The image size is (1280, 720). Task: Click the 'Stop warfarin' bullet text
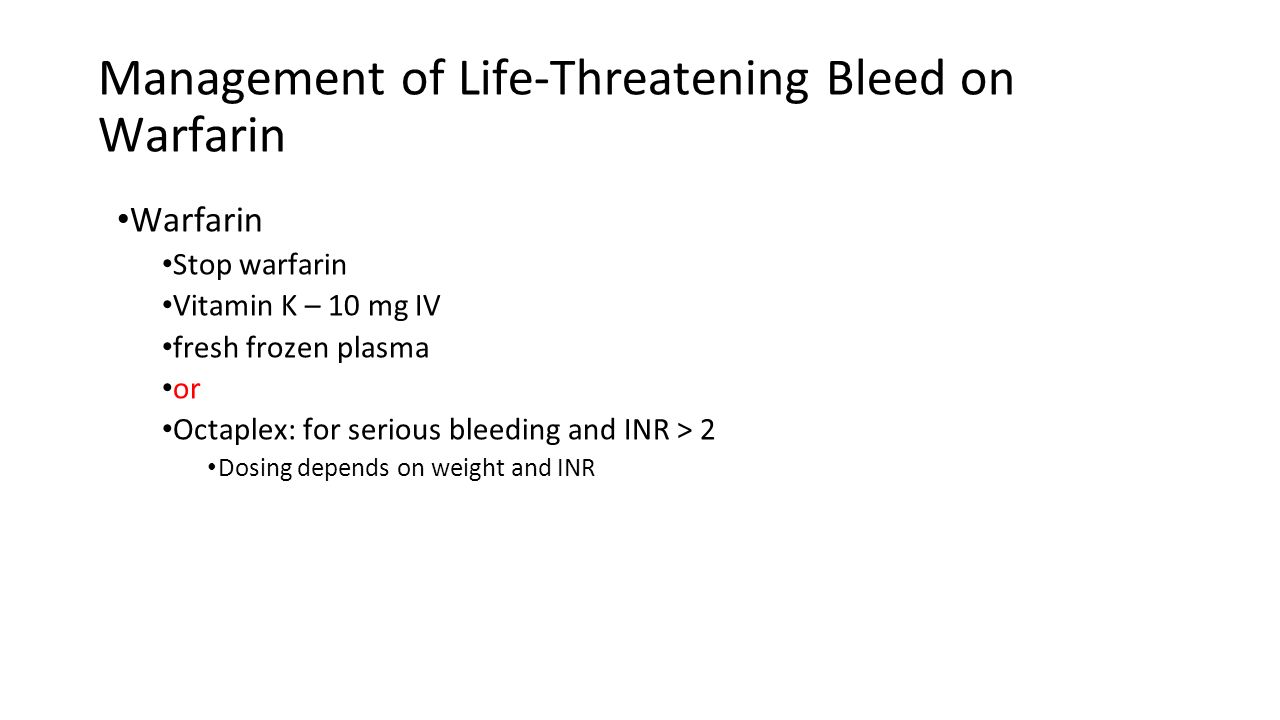point(260,265)
